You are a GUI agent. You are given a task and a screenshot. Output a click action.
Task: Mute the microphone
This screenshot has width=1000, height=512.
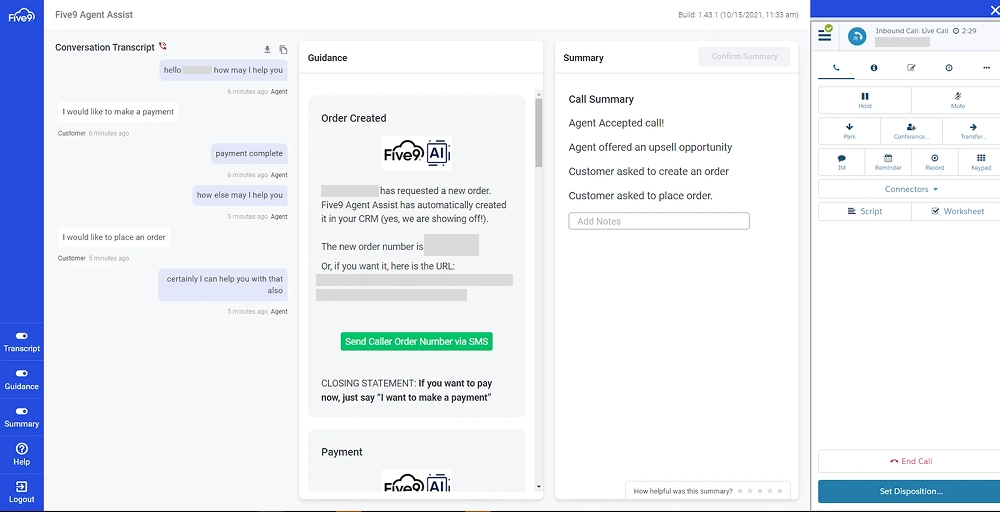pos(957,100)
